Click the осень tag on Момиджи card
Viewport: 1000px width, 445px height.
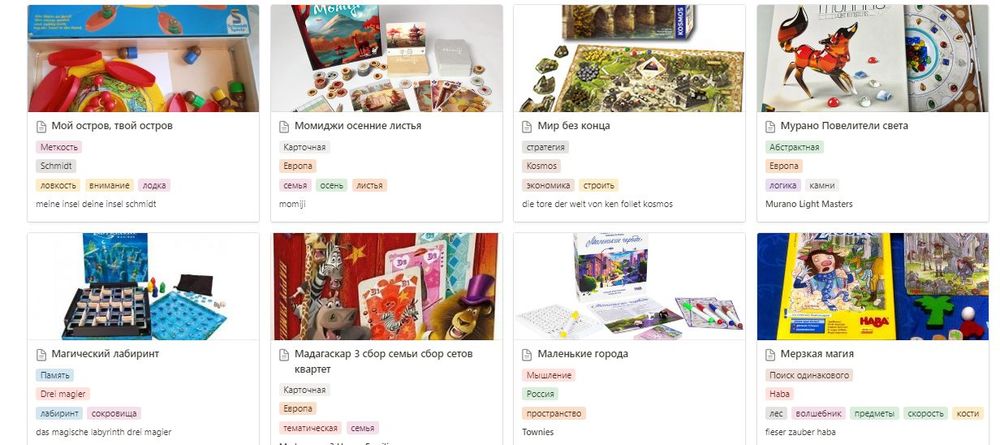coord(332,186)
